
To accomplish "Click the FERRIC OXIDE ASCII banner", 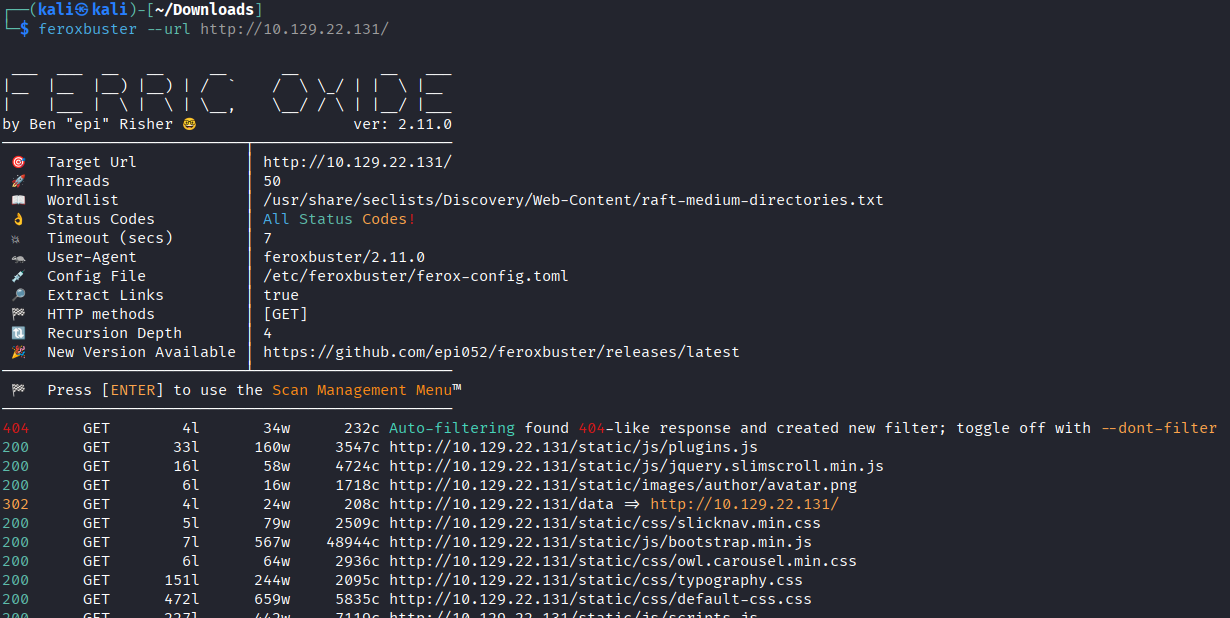I will (x=225, y=90).
